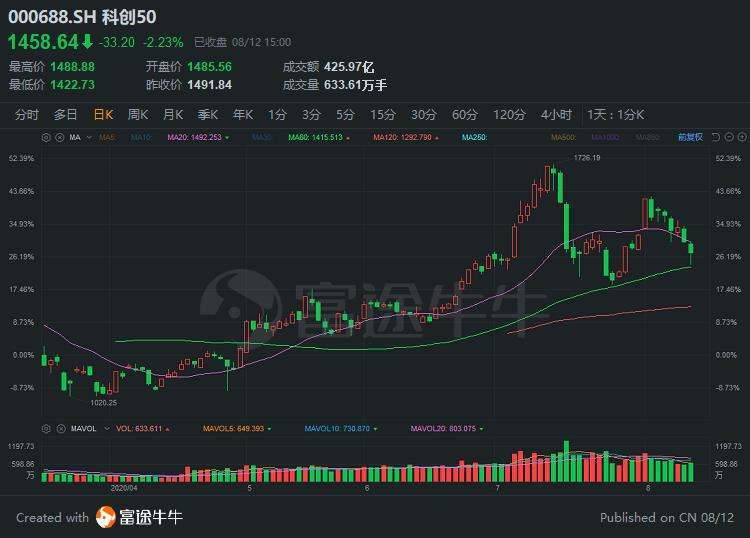The image size is (750, 538).
Task: Open MA indicator settings gear
Action: click(x=45, y=136)
